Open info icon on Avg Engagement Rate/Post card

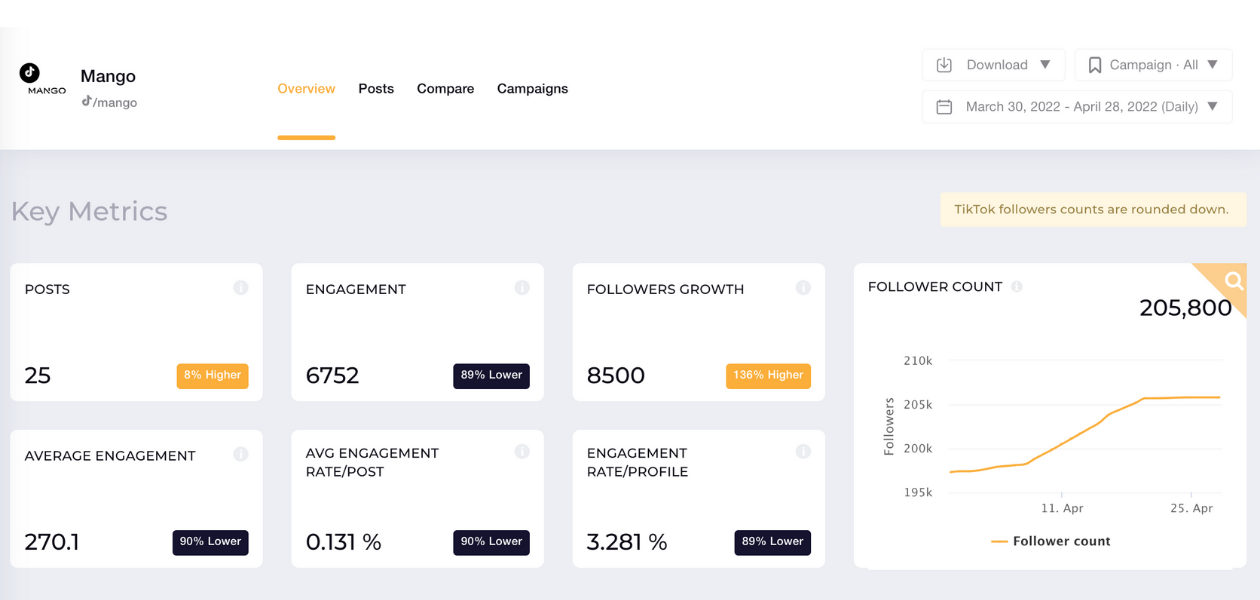[x=522, y=452]
